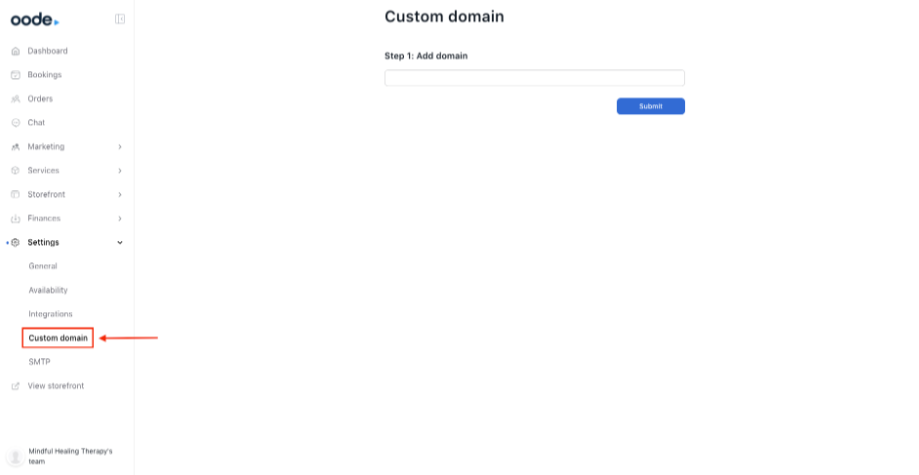
Task: Click the View storefront external link icon
Action: pyautogui.click(x=15, y=386)
